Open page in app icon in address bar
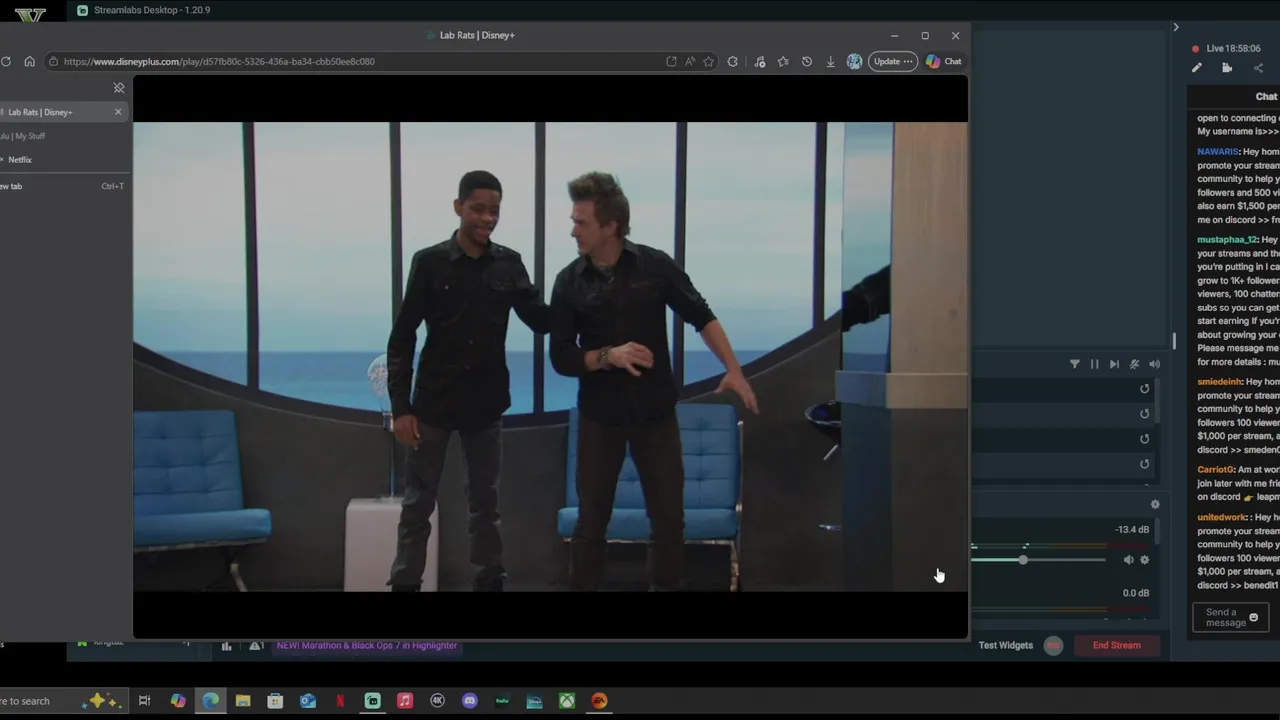 coord(671,61)
